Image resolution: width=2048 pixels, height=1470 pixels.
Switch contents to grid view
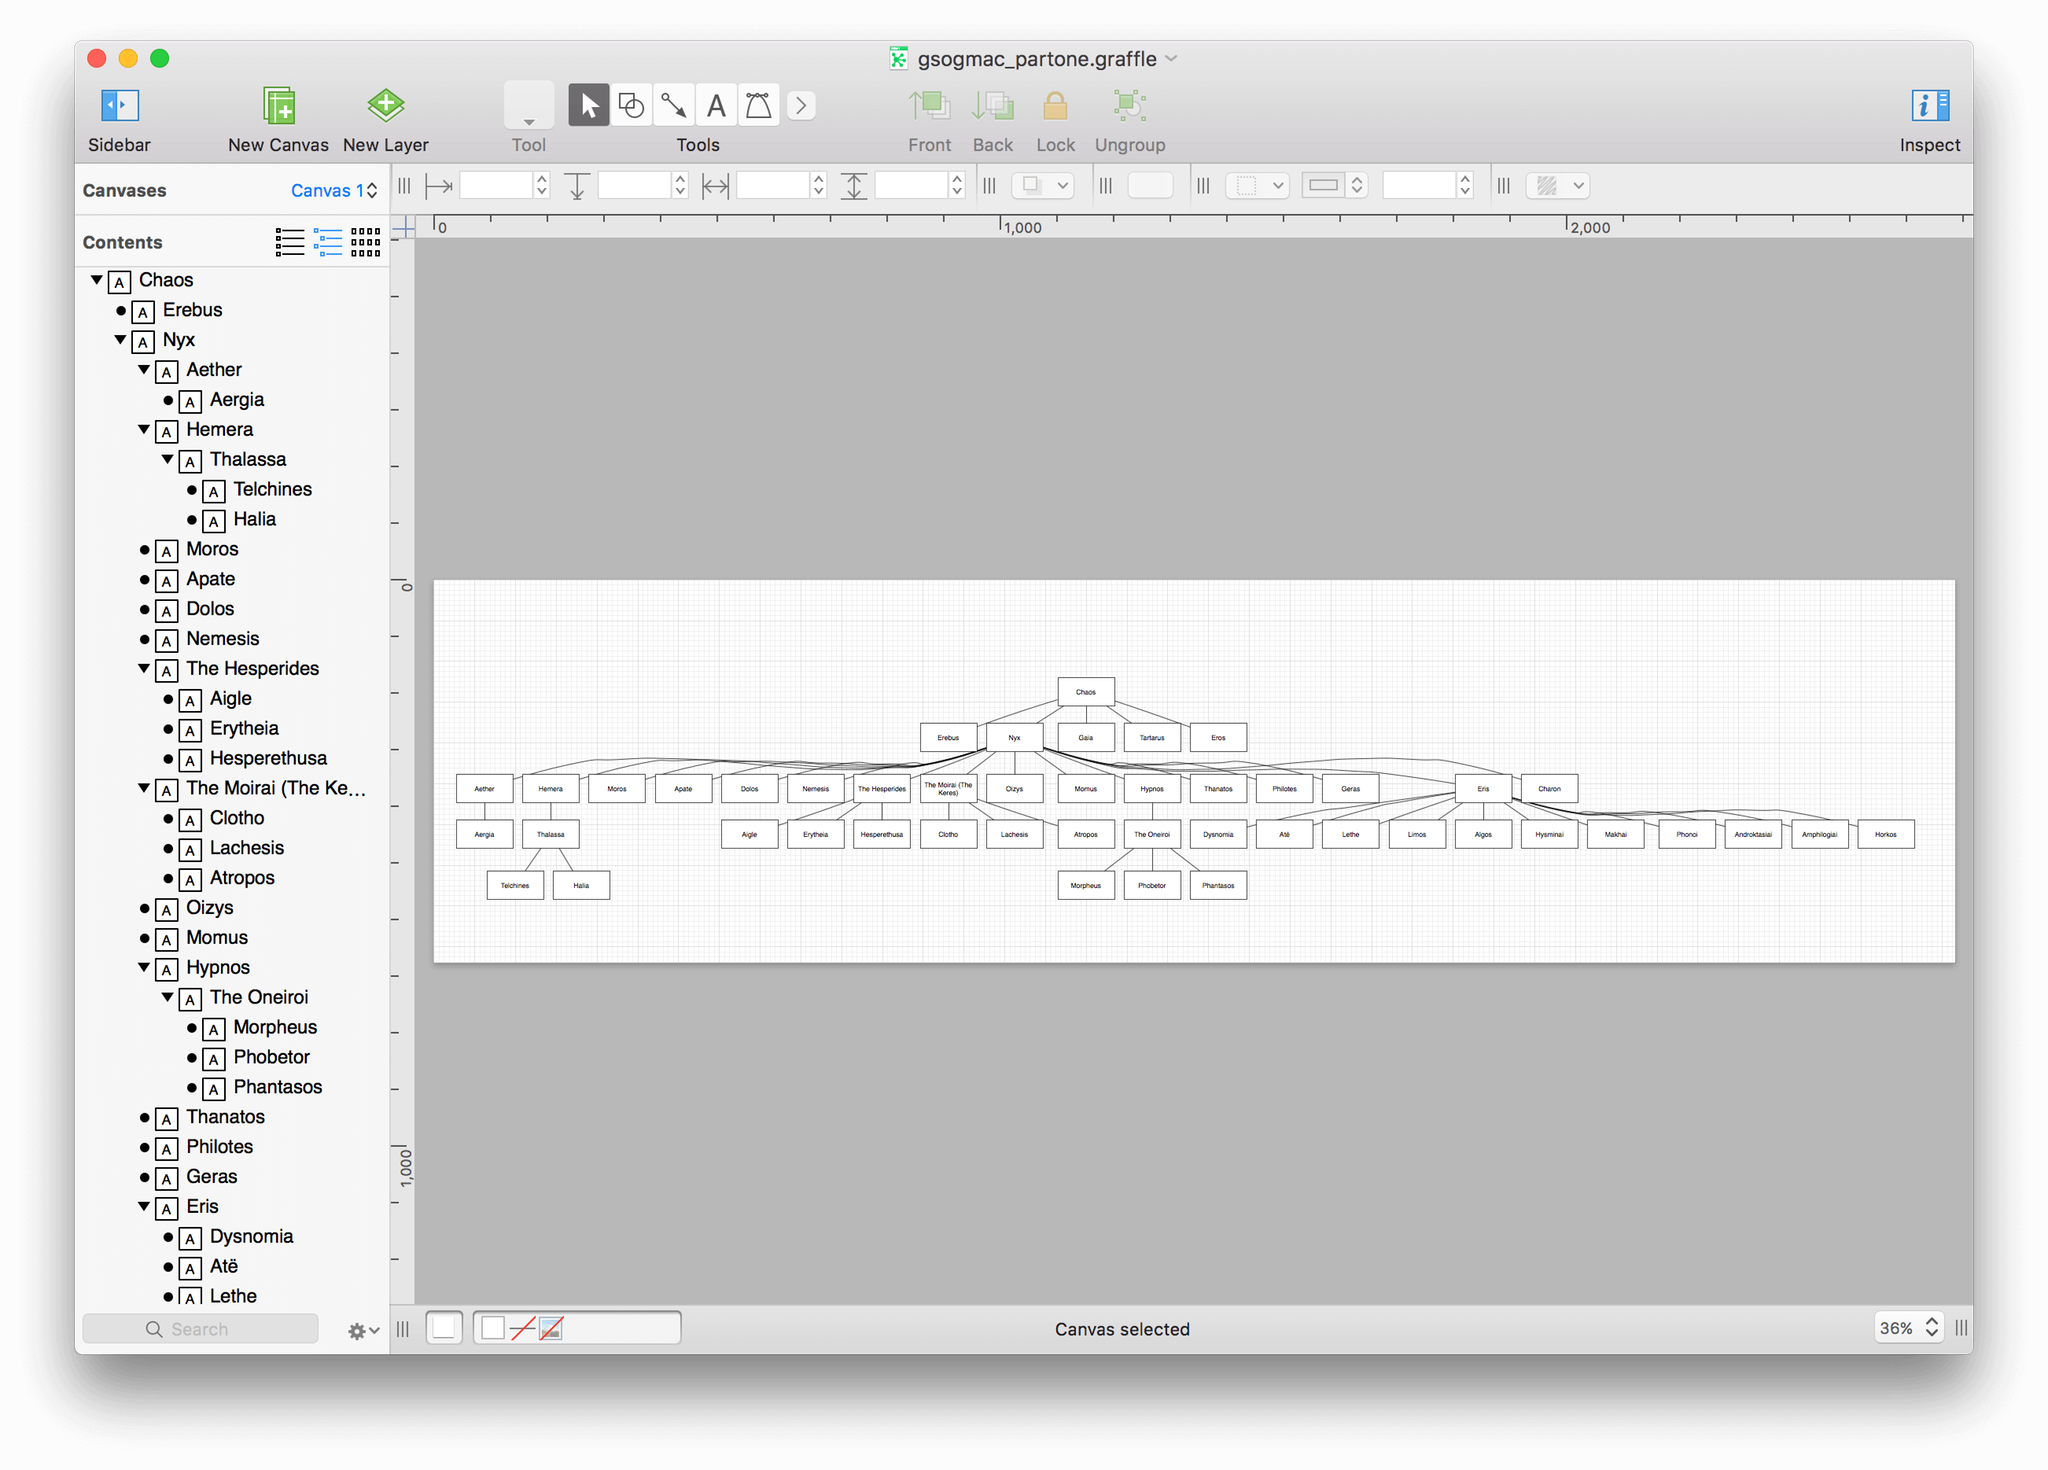[x=366, y=242]
